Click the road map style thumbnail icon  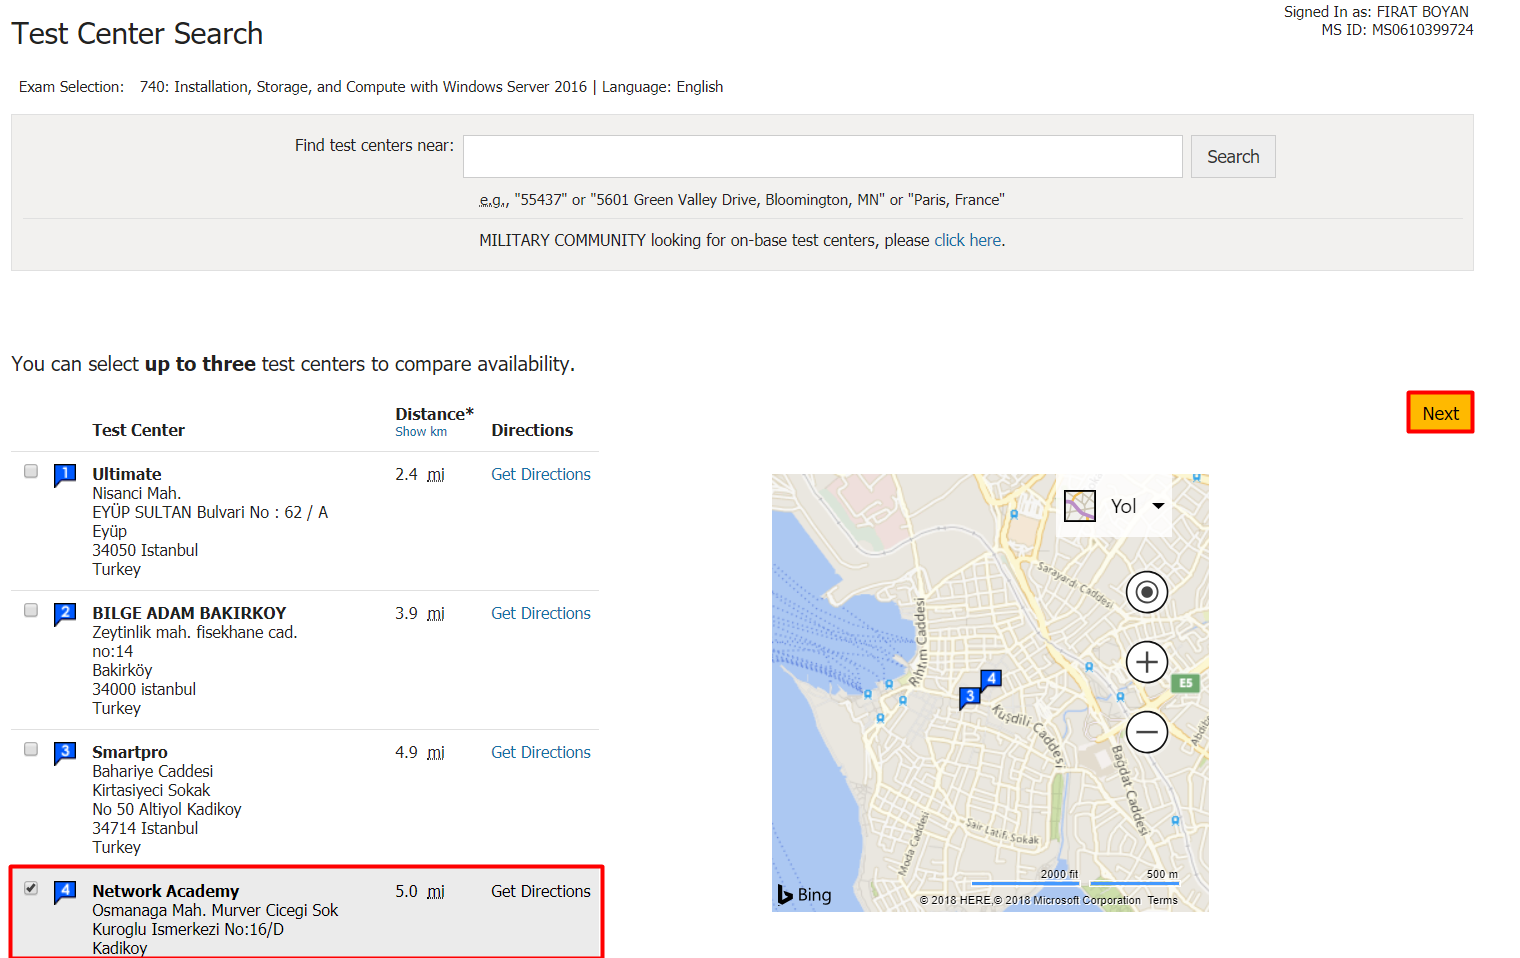point(1080,506)
